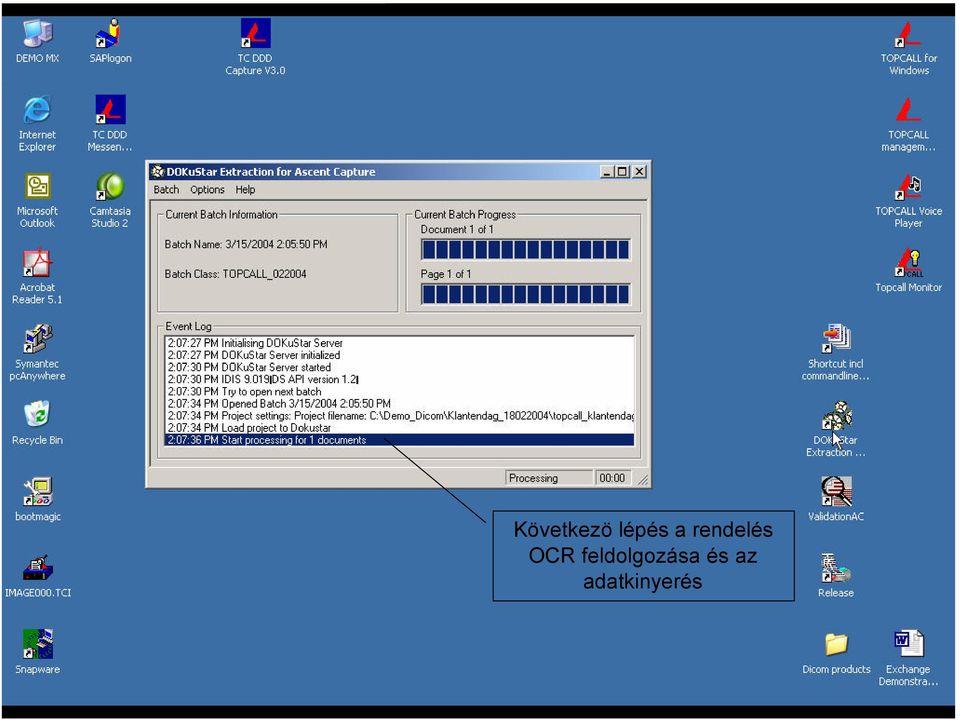Click the 00:00 timer in status bar
The height and width of the screenshot is (720, 960).
coord(612,478)
